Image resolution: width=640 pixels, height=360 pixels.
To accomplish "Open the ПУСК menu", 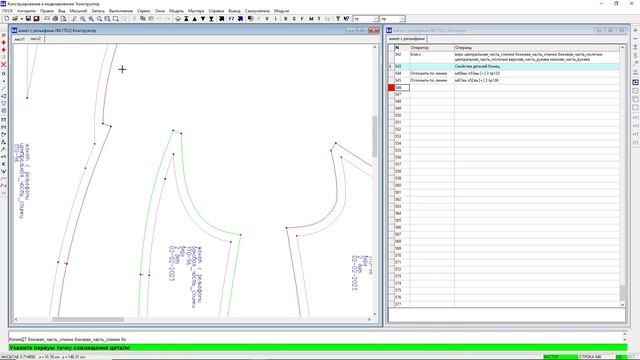I will [7, 11].
